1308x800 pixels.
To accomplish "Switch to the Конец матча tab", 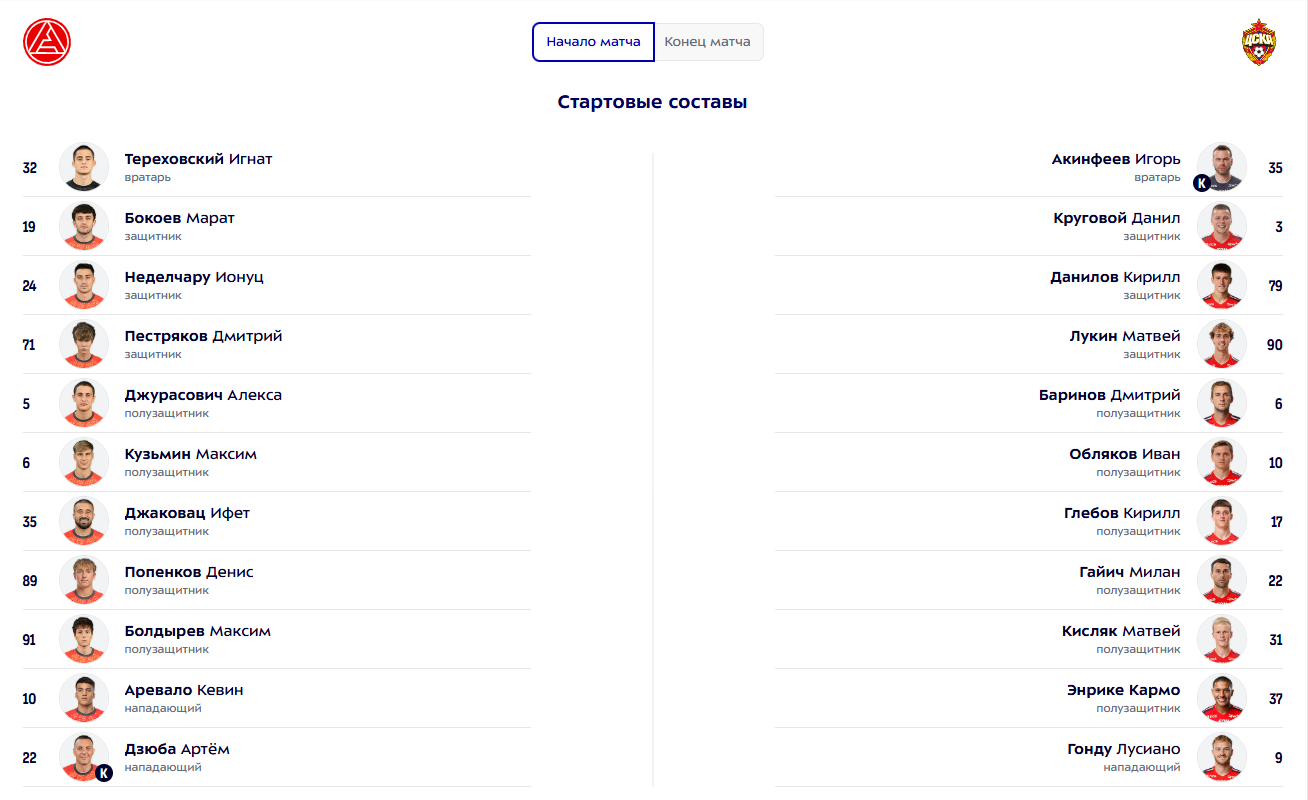I will click(708, 42).
